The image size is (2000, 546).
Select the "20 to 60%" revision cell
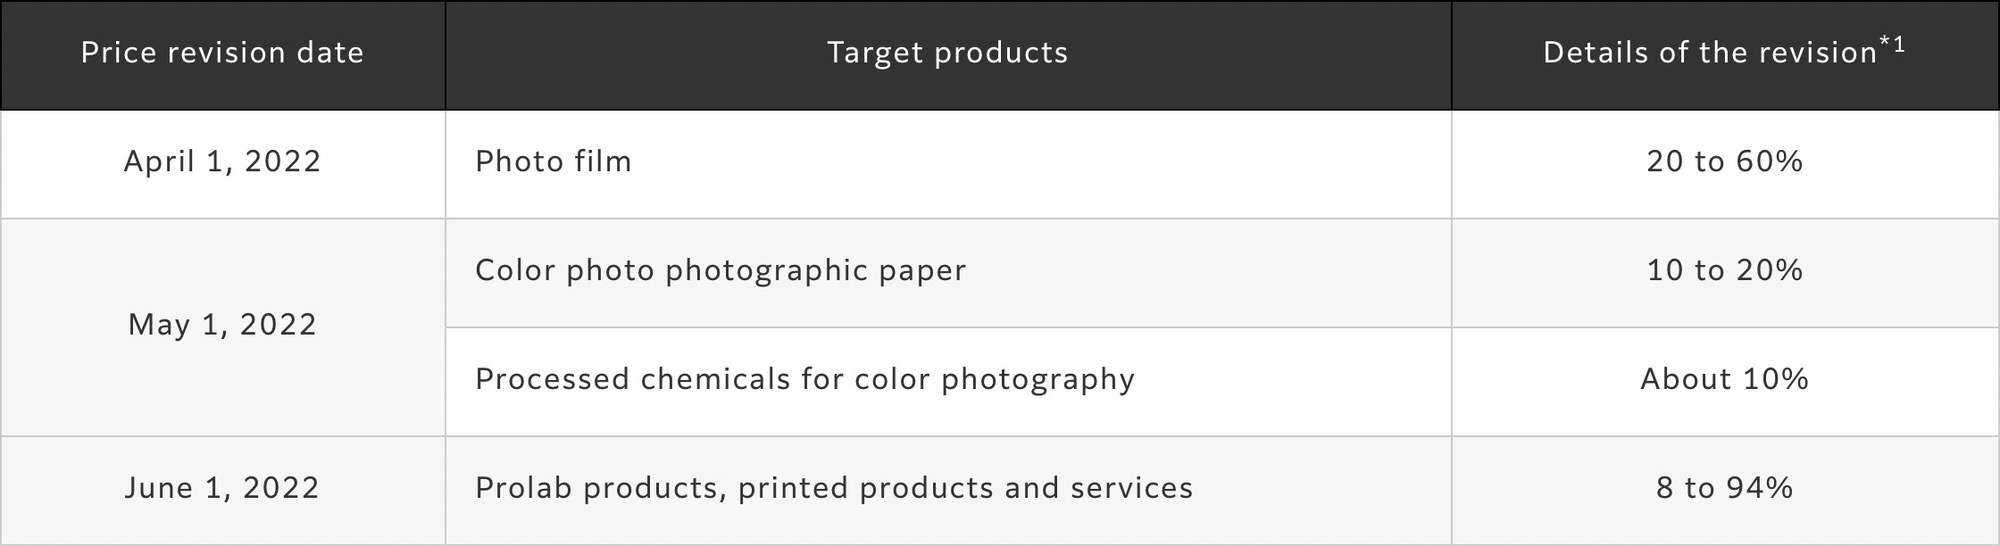(x=1724, y=162)
